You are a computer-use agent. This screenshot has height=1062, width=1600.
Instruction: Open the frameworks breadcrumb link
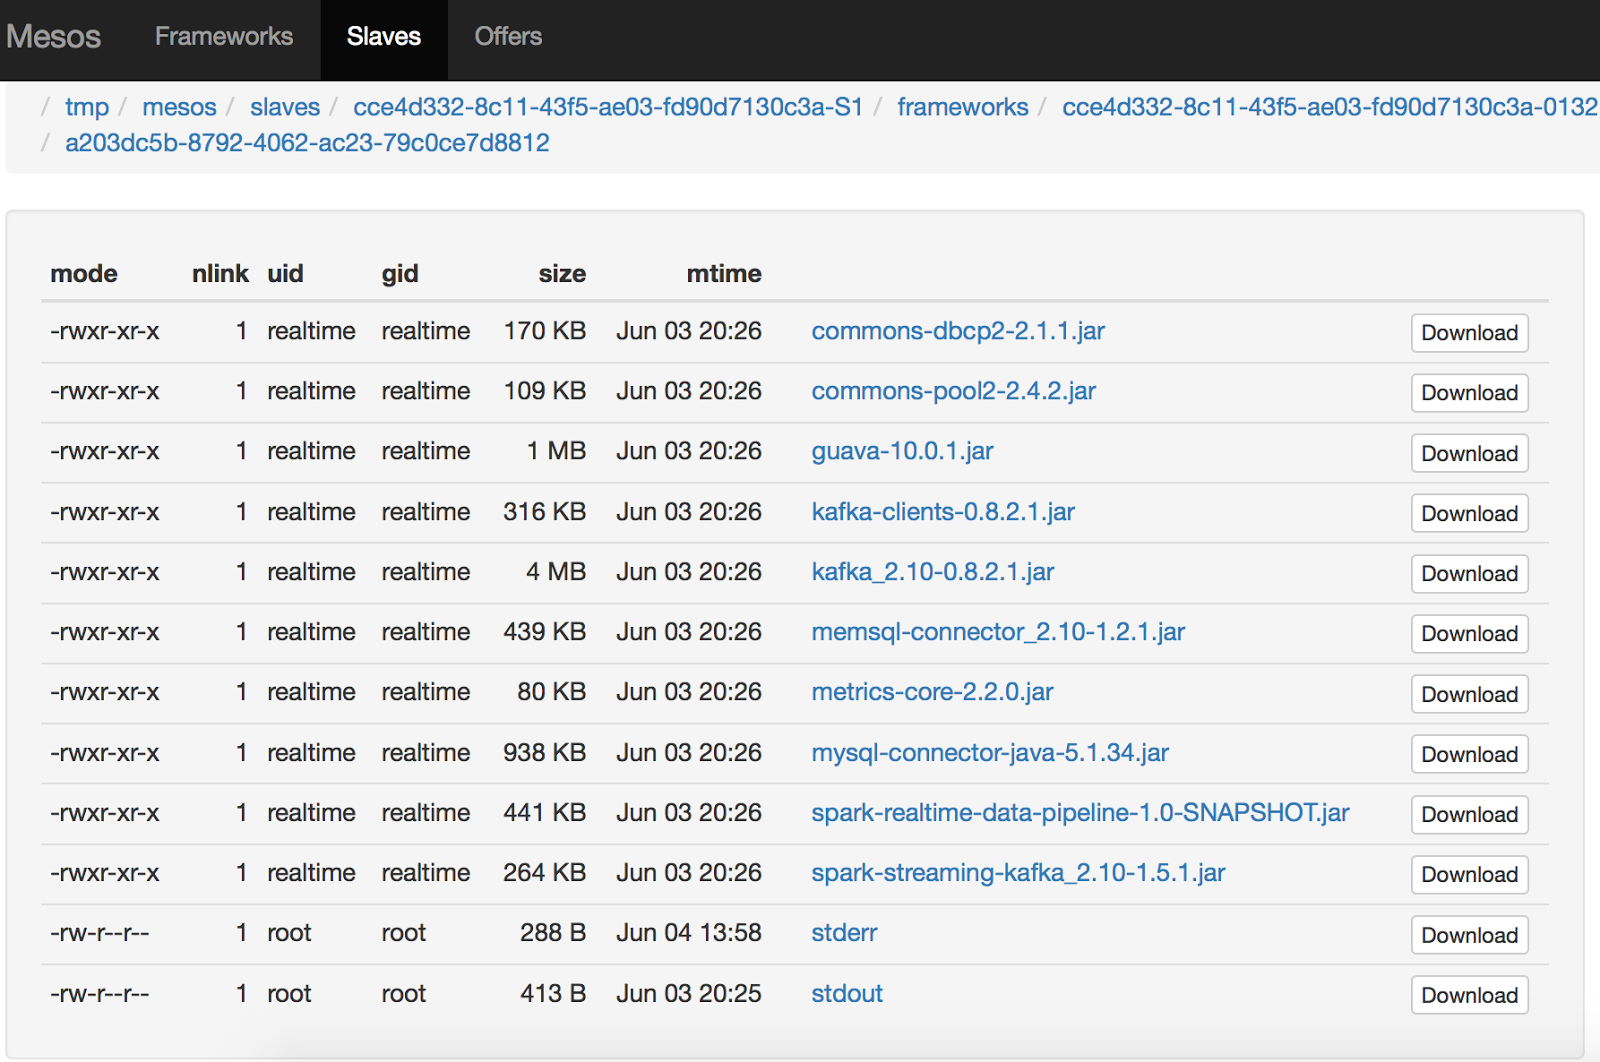point(963,107)
